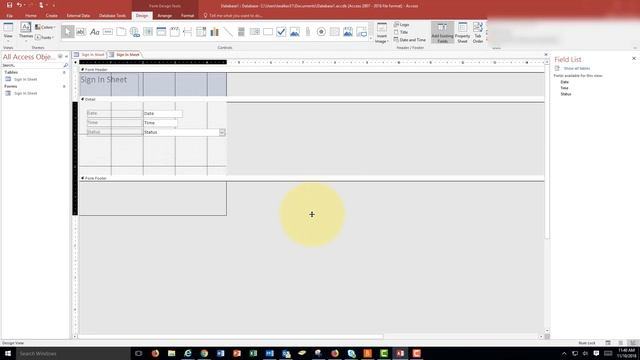Pick the Line control icon
Viewport: 640px width, 360px height.
[228, 32]
